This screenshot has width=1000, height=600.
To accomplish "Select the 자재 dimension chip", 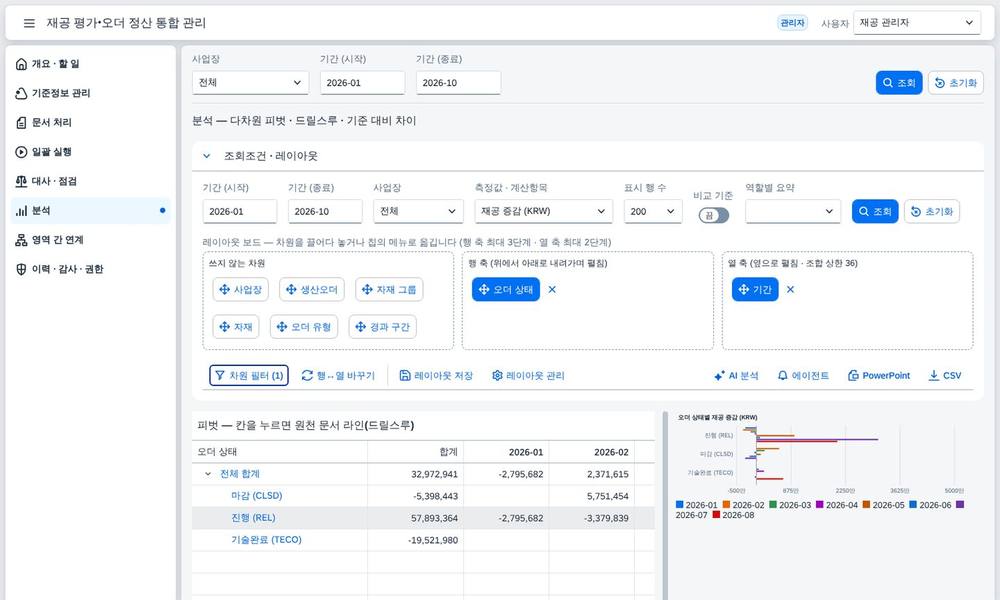I will (236, 327).
